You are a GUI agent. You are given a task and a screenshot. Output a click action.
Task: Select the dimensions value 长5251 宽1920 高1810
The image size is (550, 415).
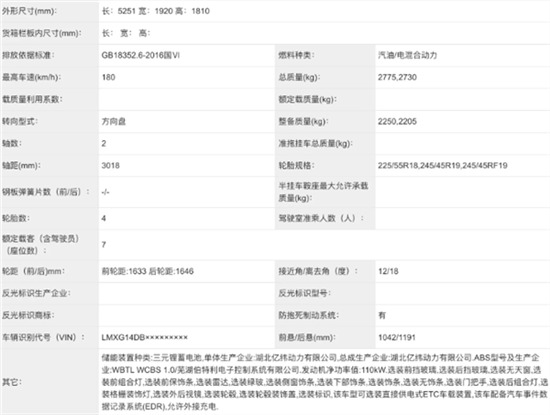pos(156,11)
